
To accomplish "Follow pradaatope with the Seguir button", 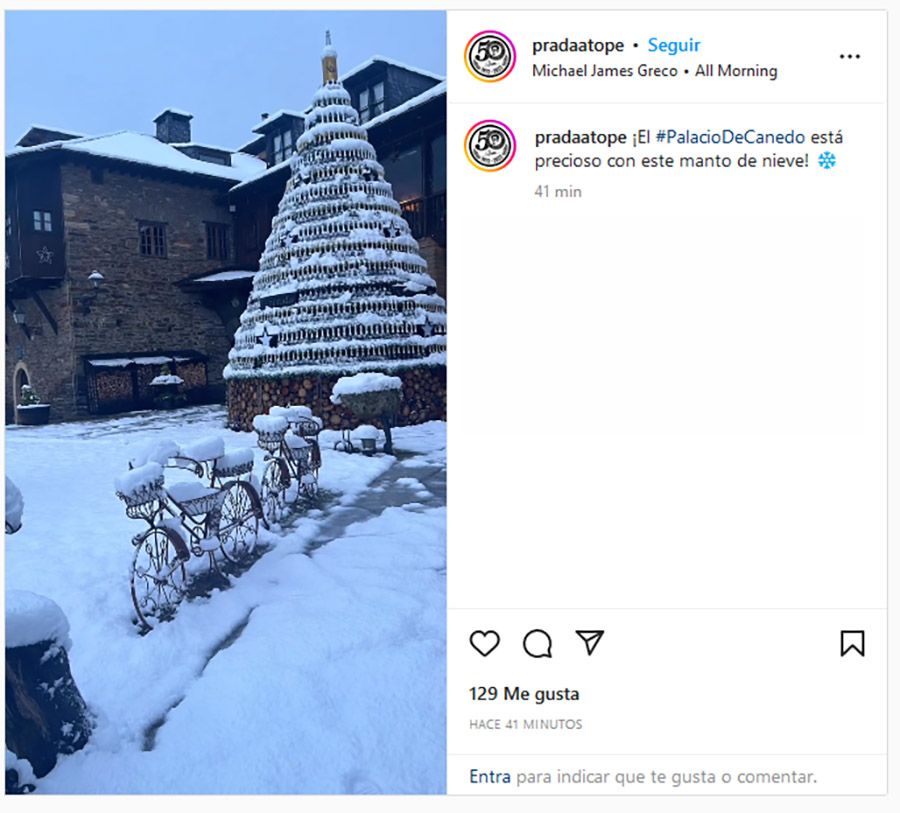I will [674, 45].
